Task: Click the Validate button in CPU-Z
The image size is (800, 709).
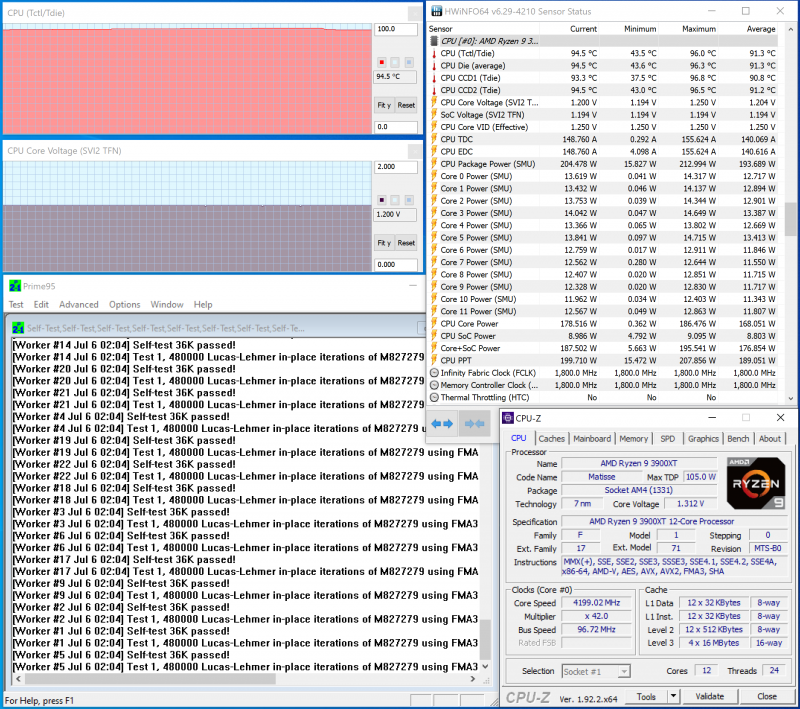Action: pyautogui.click(x=710, y=697)
